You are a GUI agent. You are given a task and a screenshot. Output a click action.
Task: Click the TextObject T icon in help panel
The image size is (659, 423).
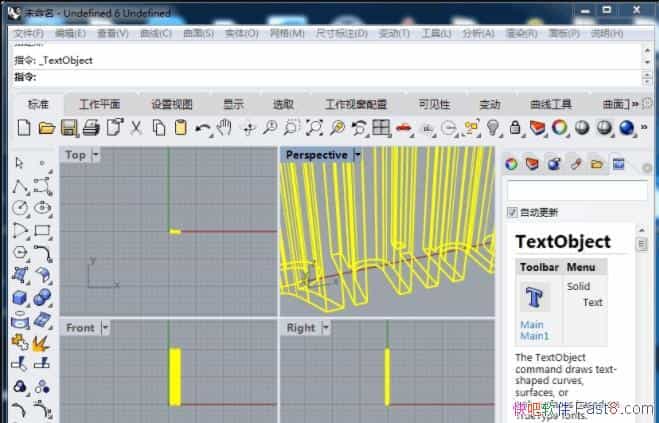pos(535,297)
